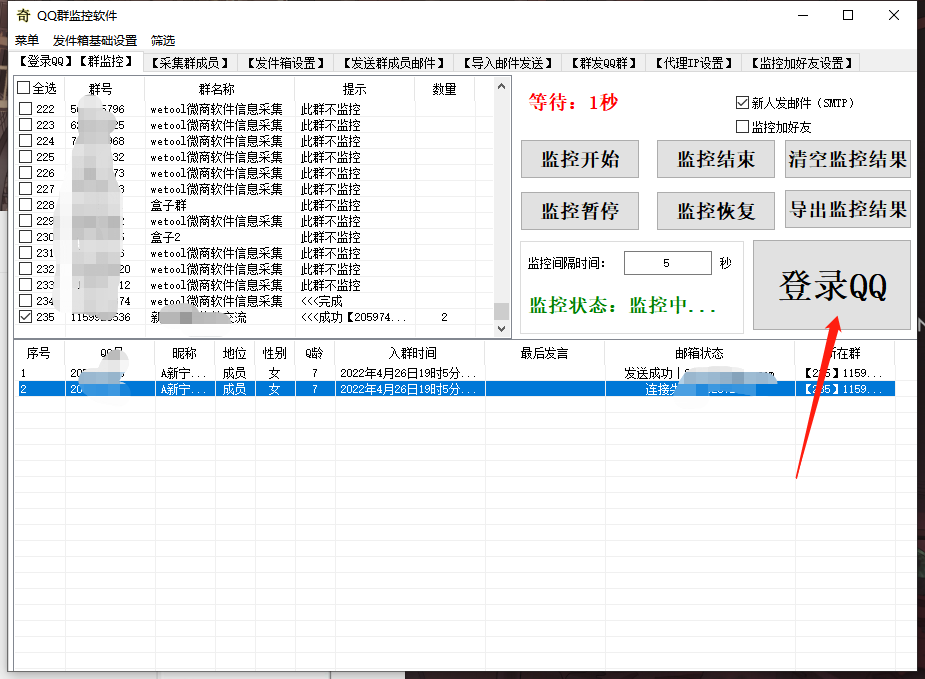The image size is (925, 679).
Task: Click the 提示 column header
Action: pos(355,88)
